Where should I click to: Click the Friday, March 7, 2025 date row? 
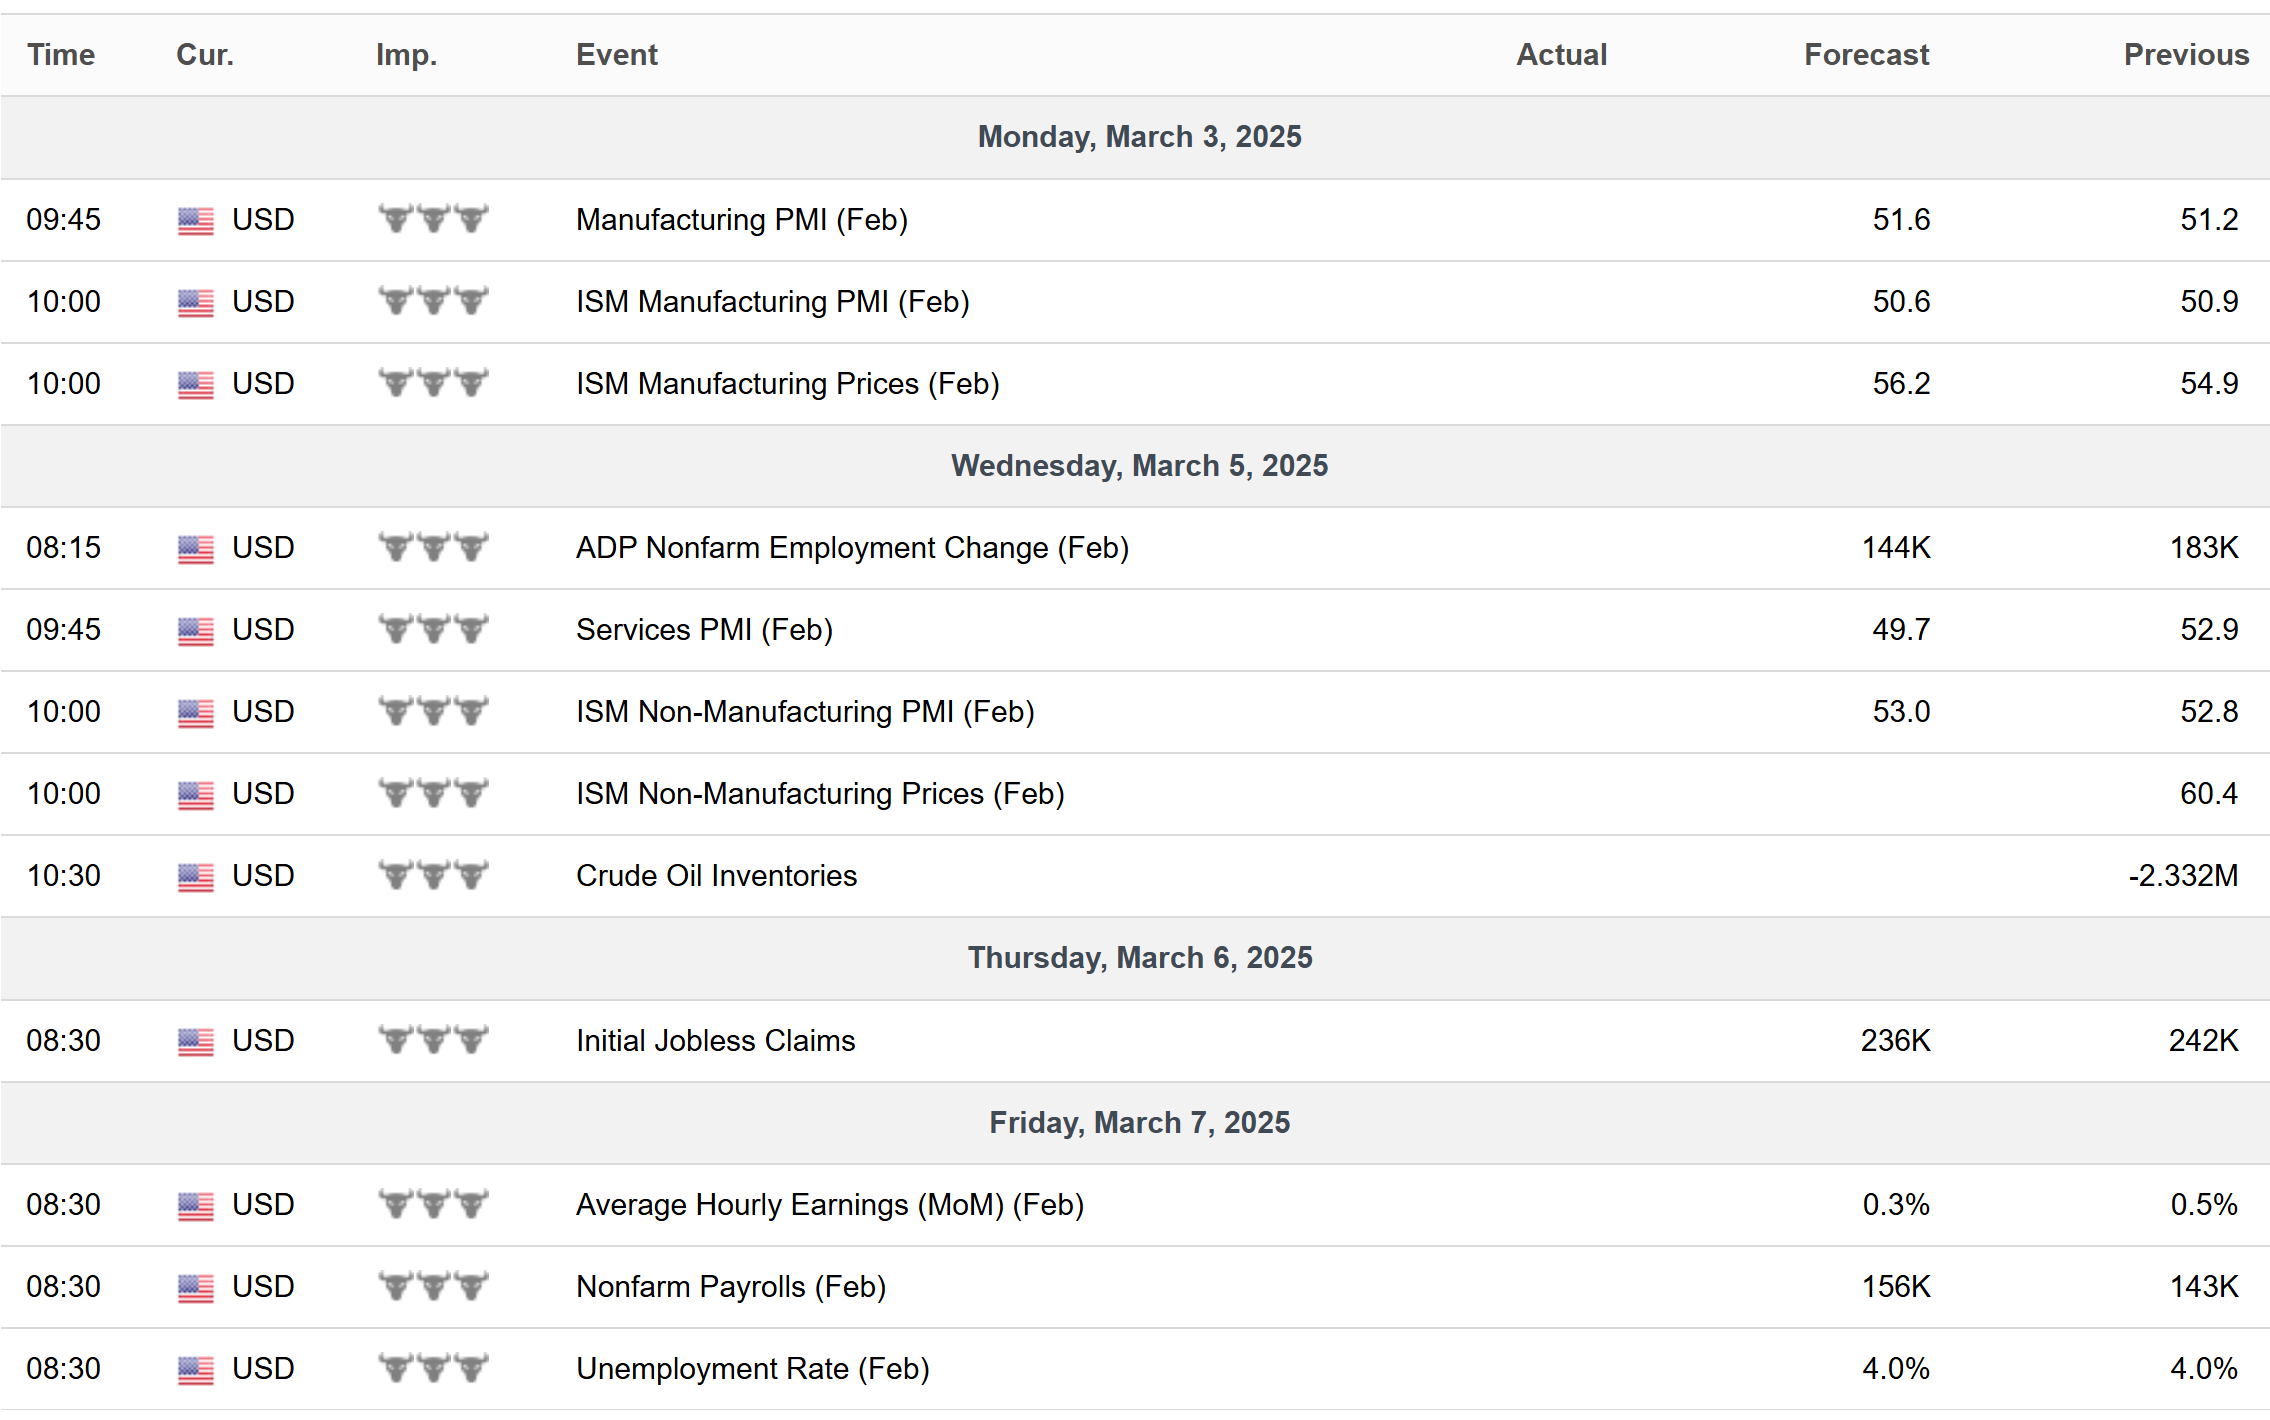(x=1135, y=1123)
